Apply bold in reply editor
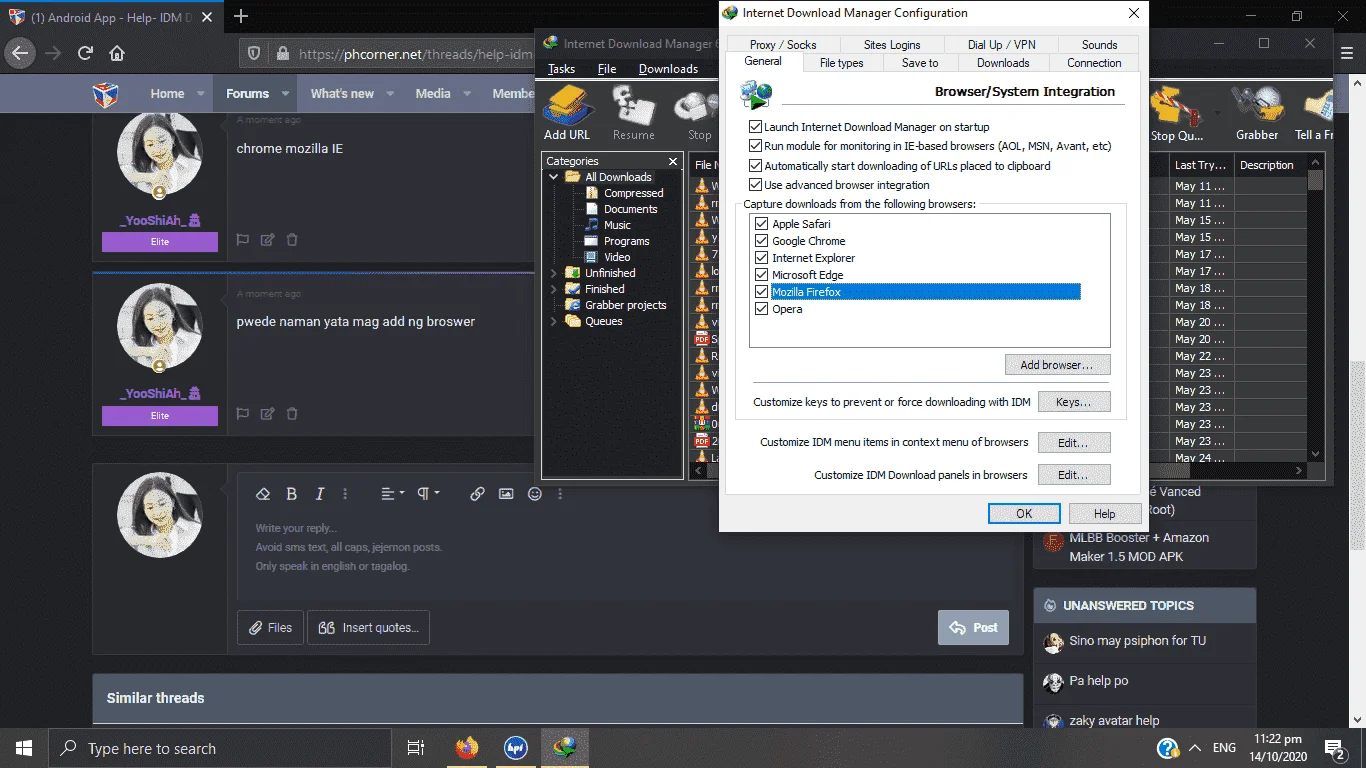This screenshot has width=1366, height=768. [x=292, y=494]
